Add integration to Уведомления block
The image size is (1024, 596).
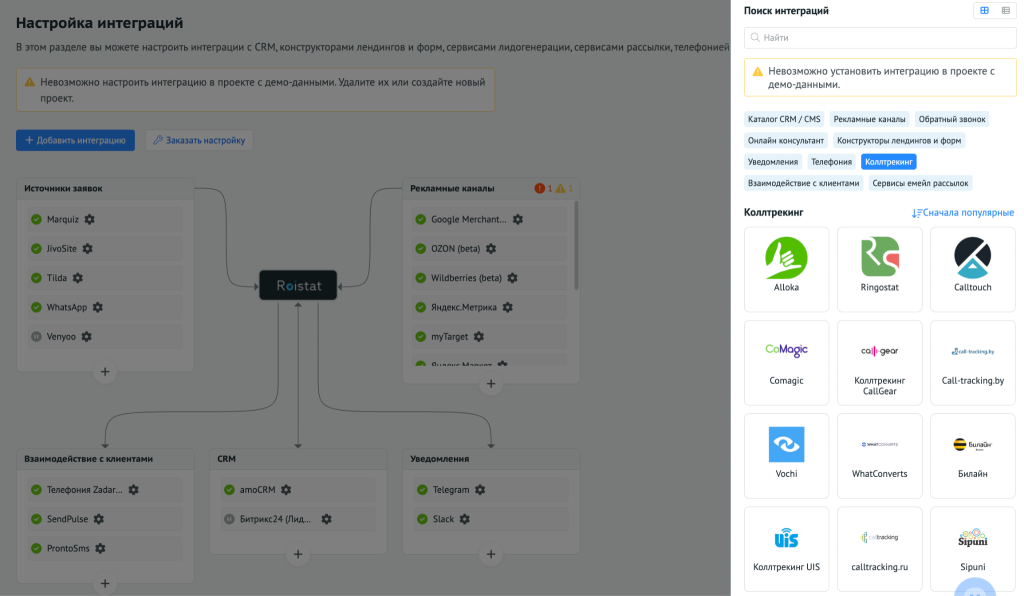click(490, 554)
